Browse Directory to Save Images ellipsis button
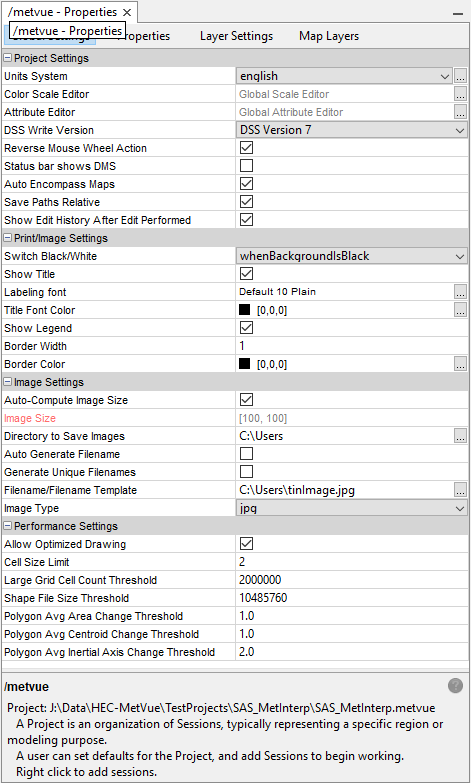This screenshot has width=471, height=783. pyautogui.click(x=461, y=436)
